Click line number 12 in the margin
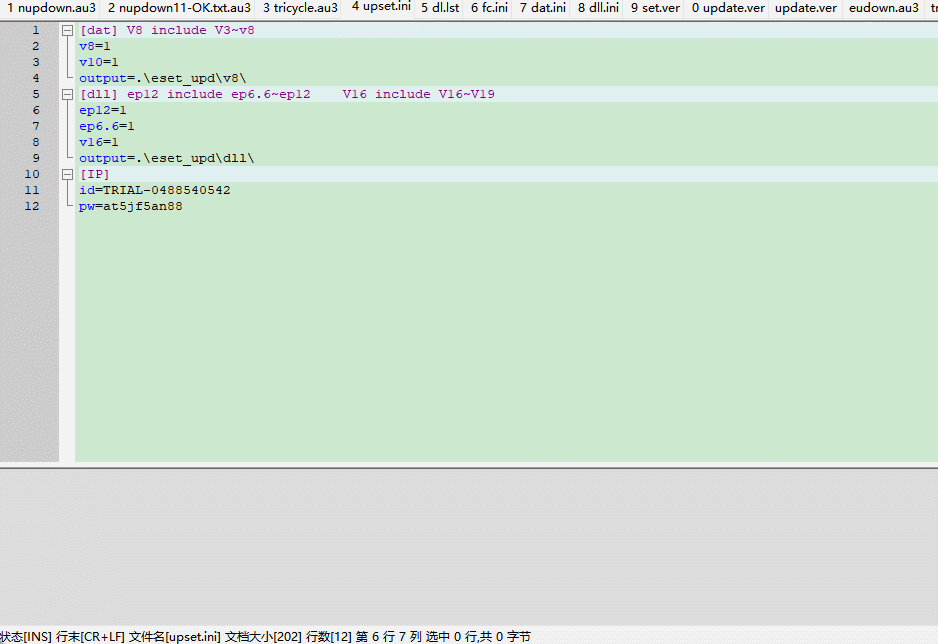 (x=33, y=206)
